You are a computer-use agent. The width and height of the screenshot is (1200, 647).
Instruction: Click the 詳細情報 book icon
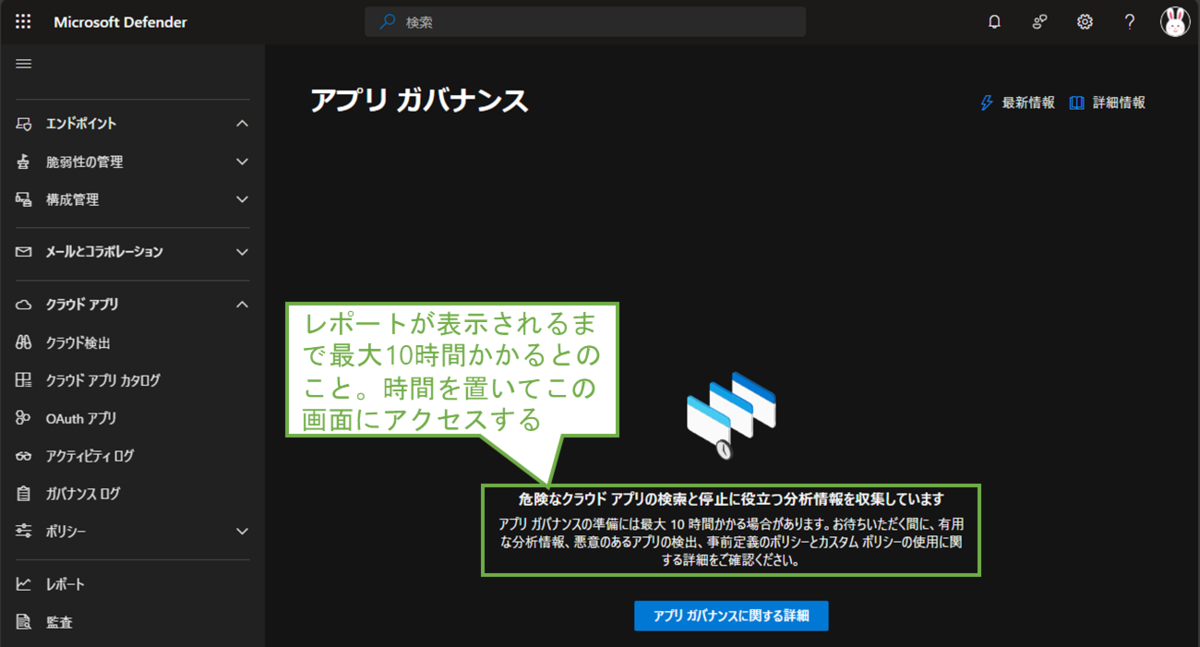point(1077,103)
